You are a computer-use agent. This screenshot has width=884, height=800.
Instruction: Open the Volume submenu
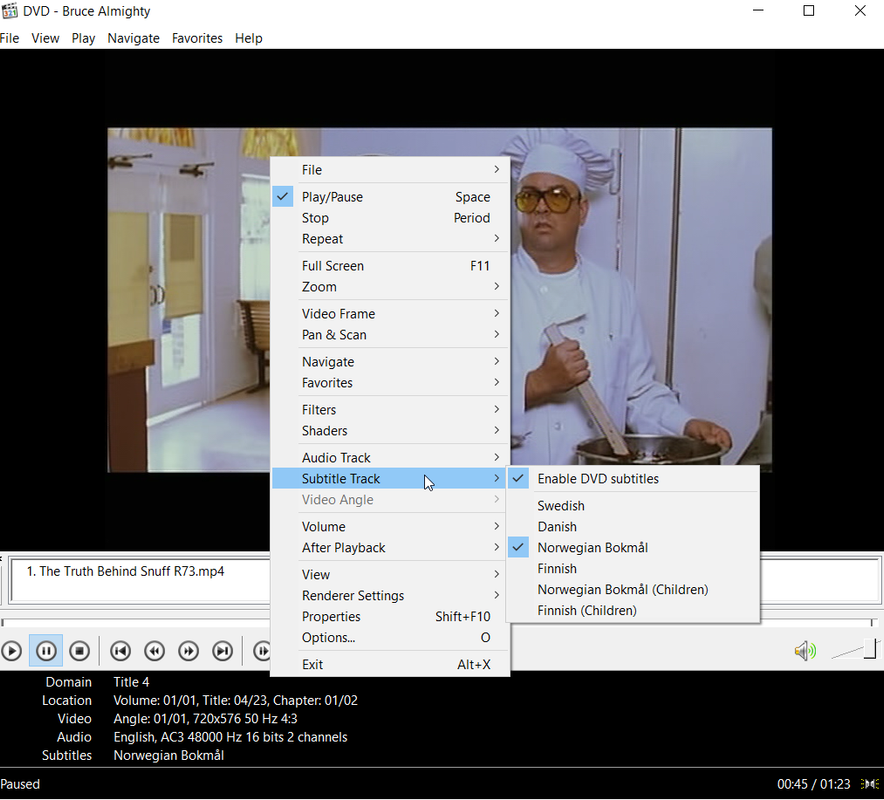(390, 527)
